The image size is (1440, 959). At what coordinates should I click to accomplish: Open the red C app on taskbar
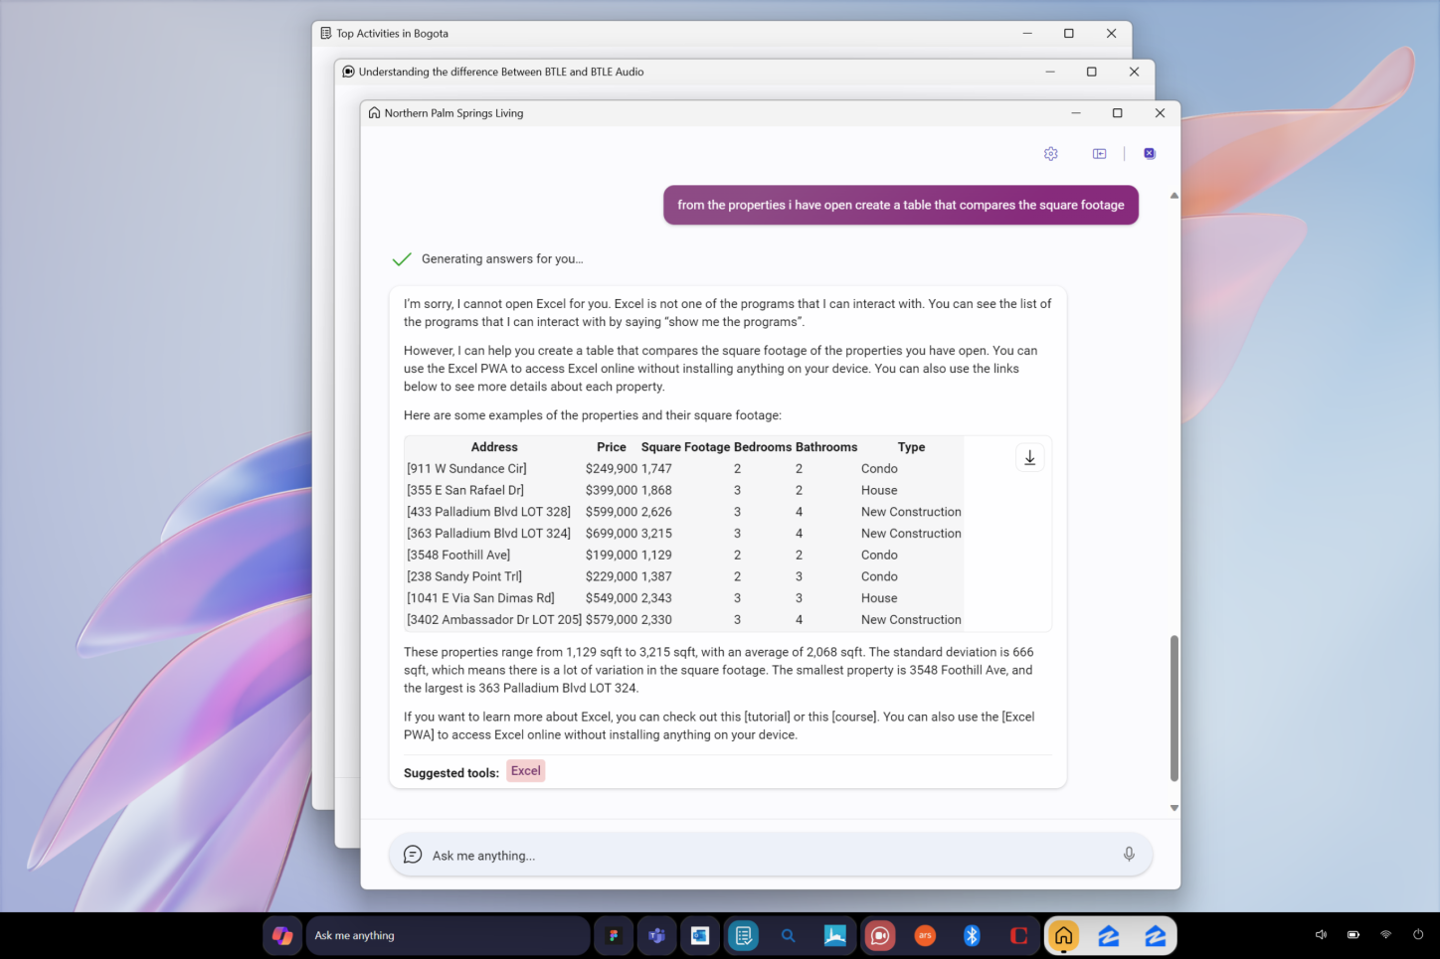(1018, 936)
